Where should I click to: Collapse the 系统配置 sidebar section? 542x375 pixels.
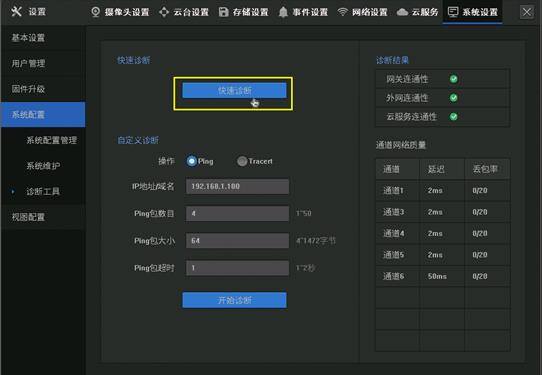pos(43,114)
